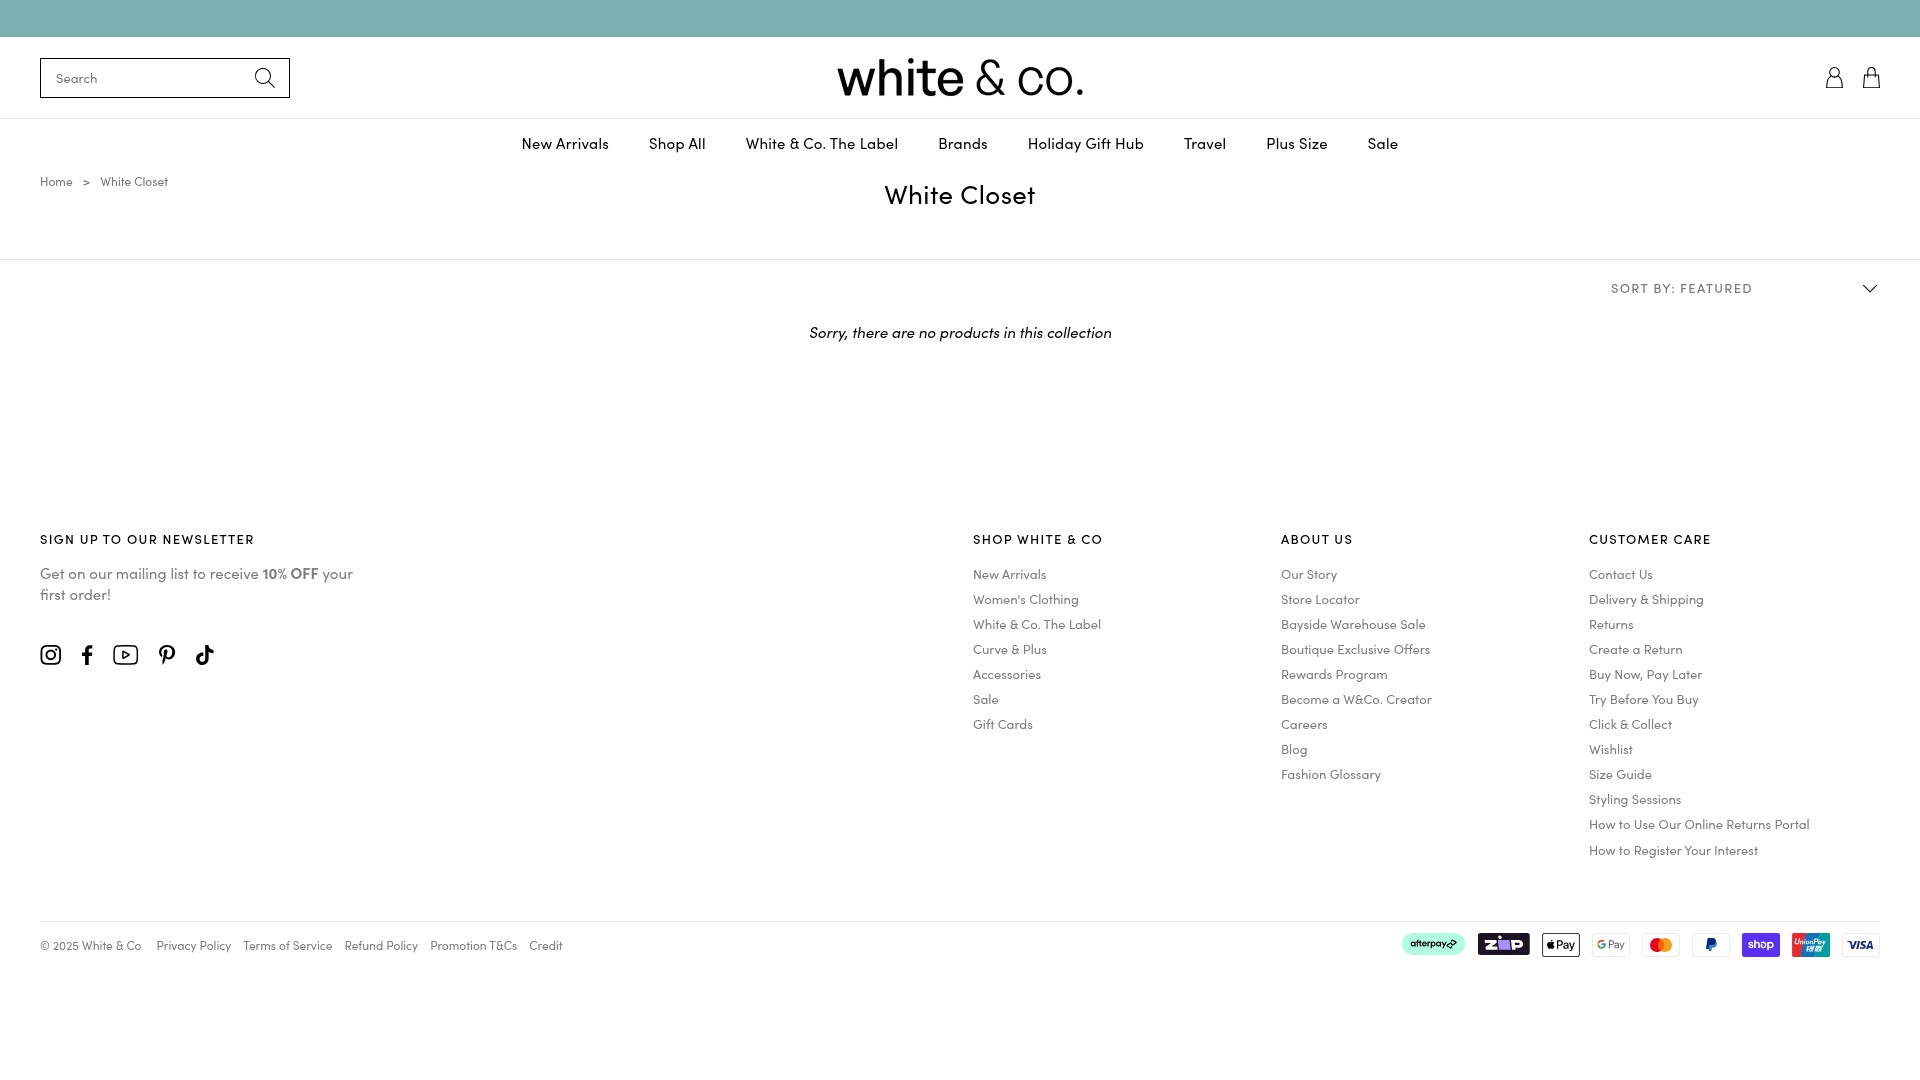Click the search magnifier icon

pos(264,78)
